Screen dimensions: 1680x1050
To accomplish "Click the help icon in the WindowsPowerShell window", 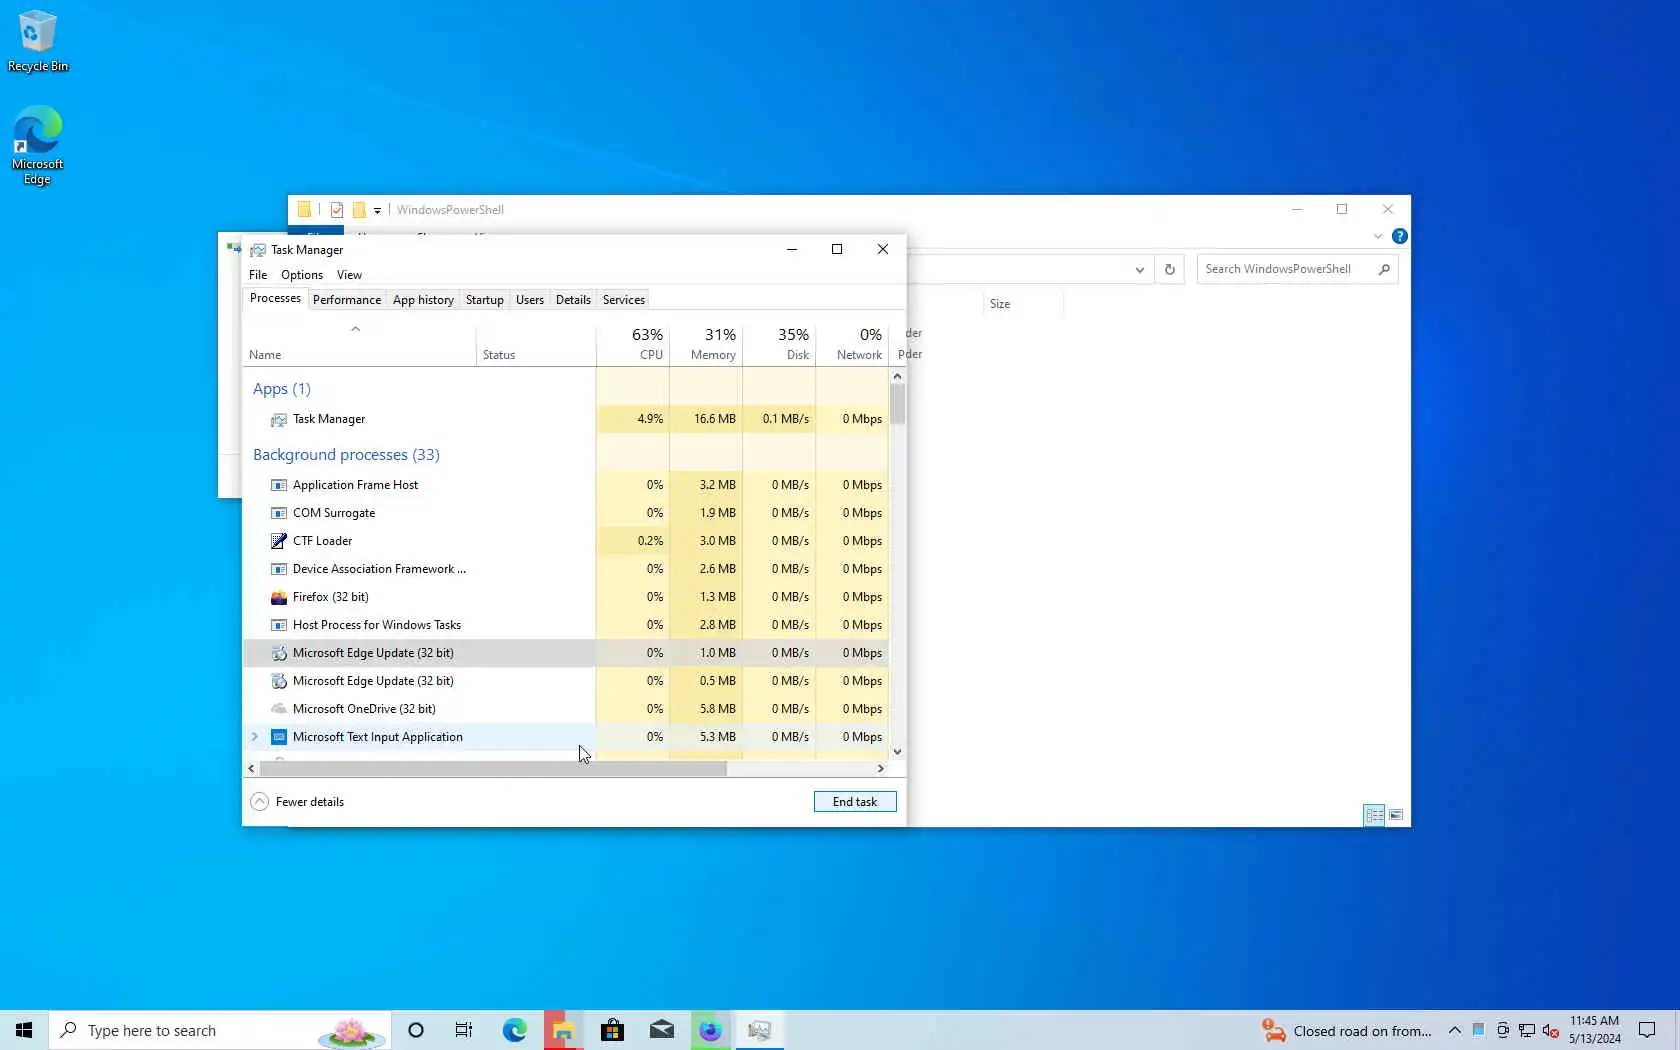I will tap(1400, 236).
